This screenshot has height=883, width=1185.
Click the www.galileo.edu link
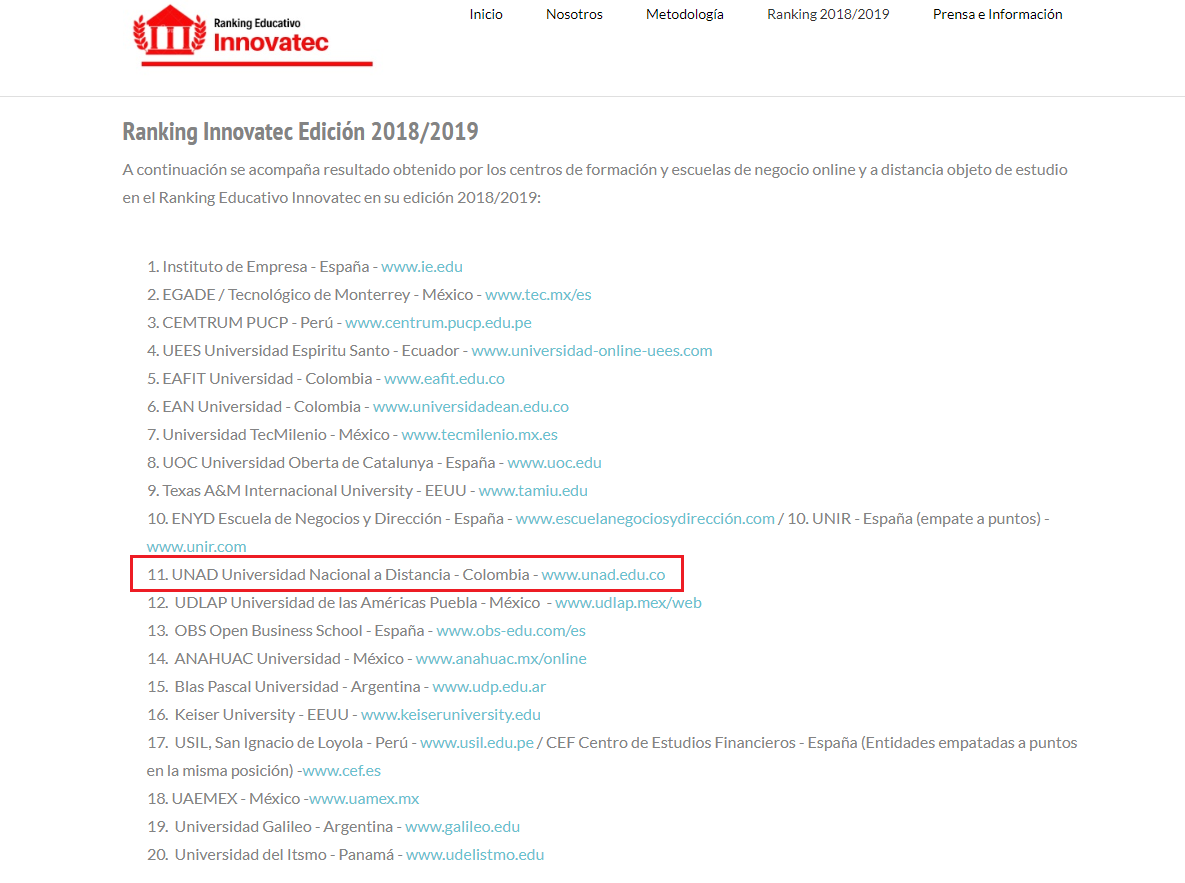click(x=463, y=826)
